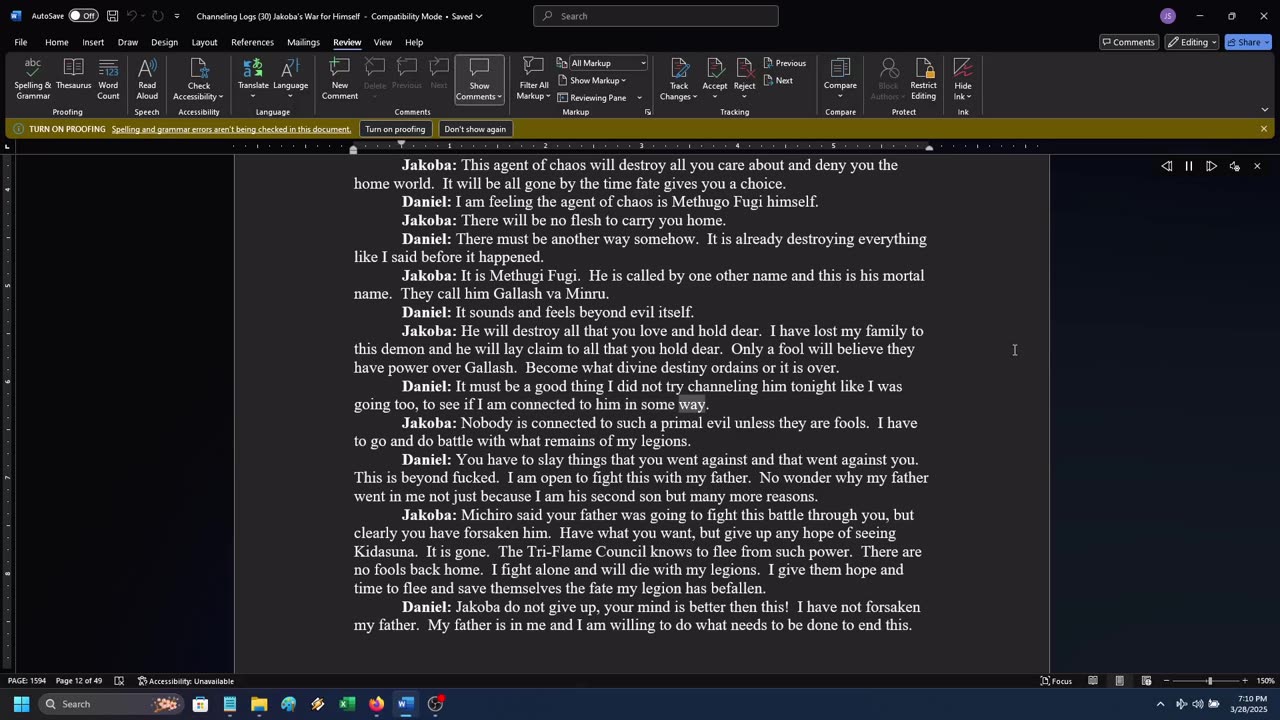Click the Translate icon
Screen dimensions: 1280x720
(253, 69)
